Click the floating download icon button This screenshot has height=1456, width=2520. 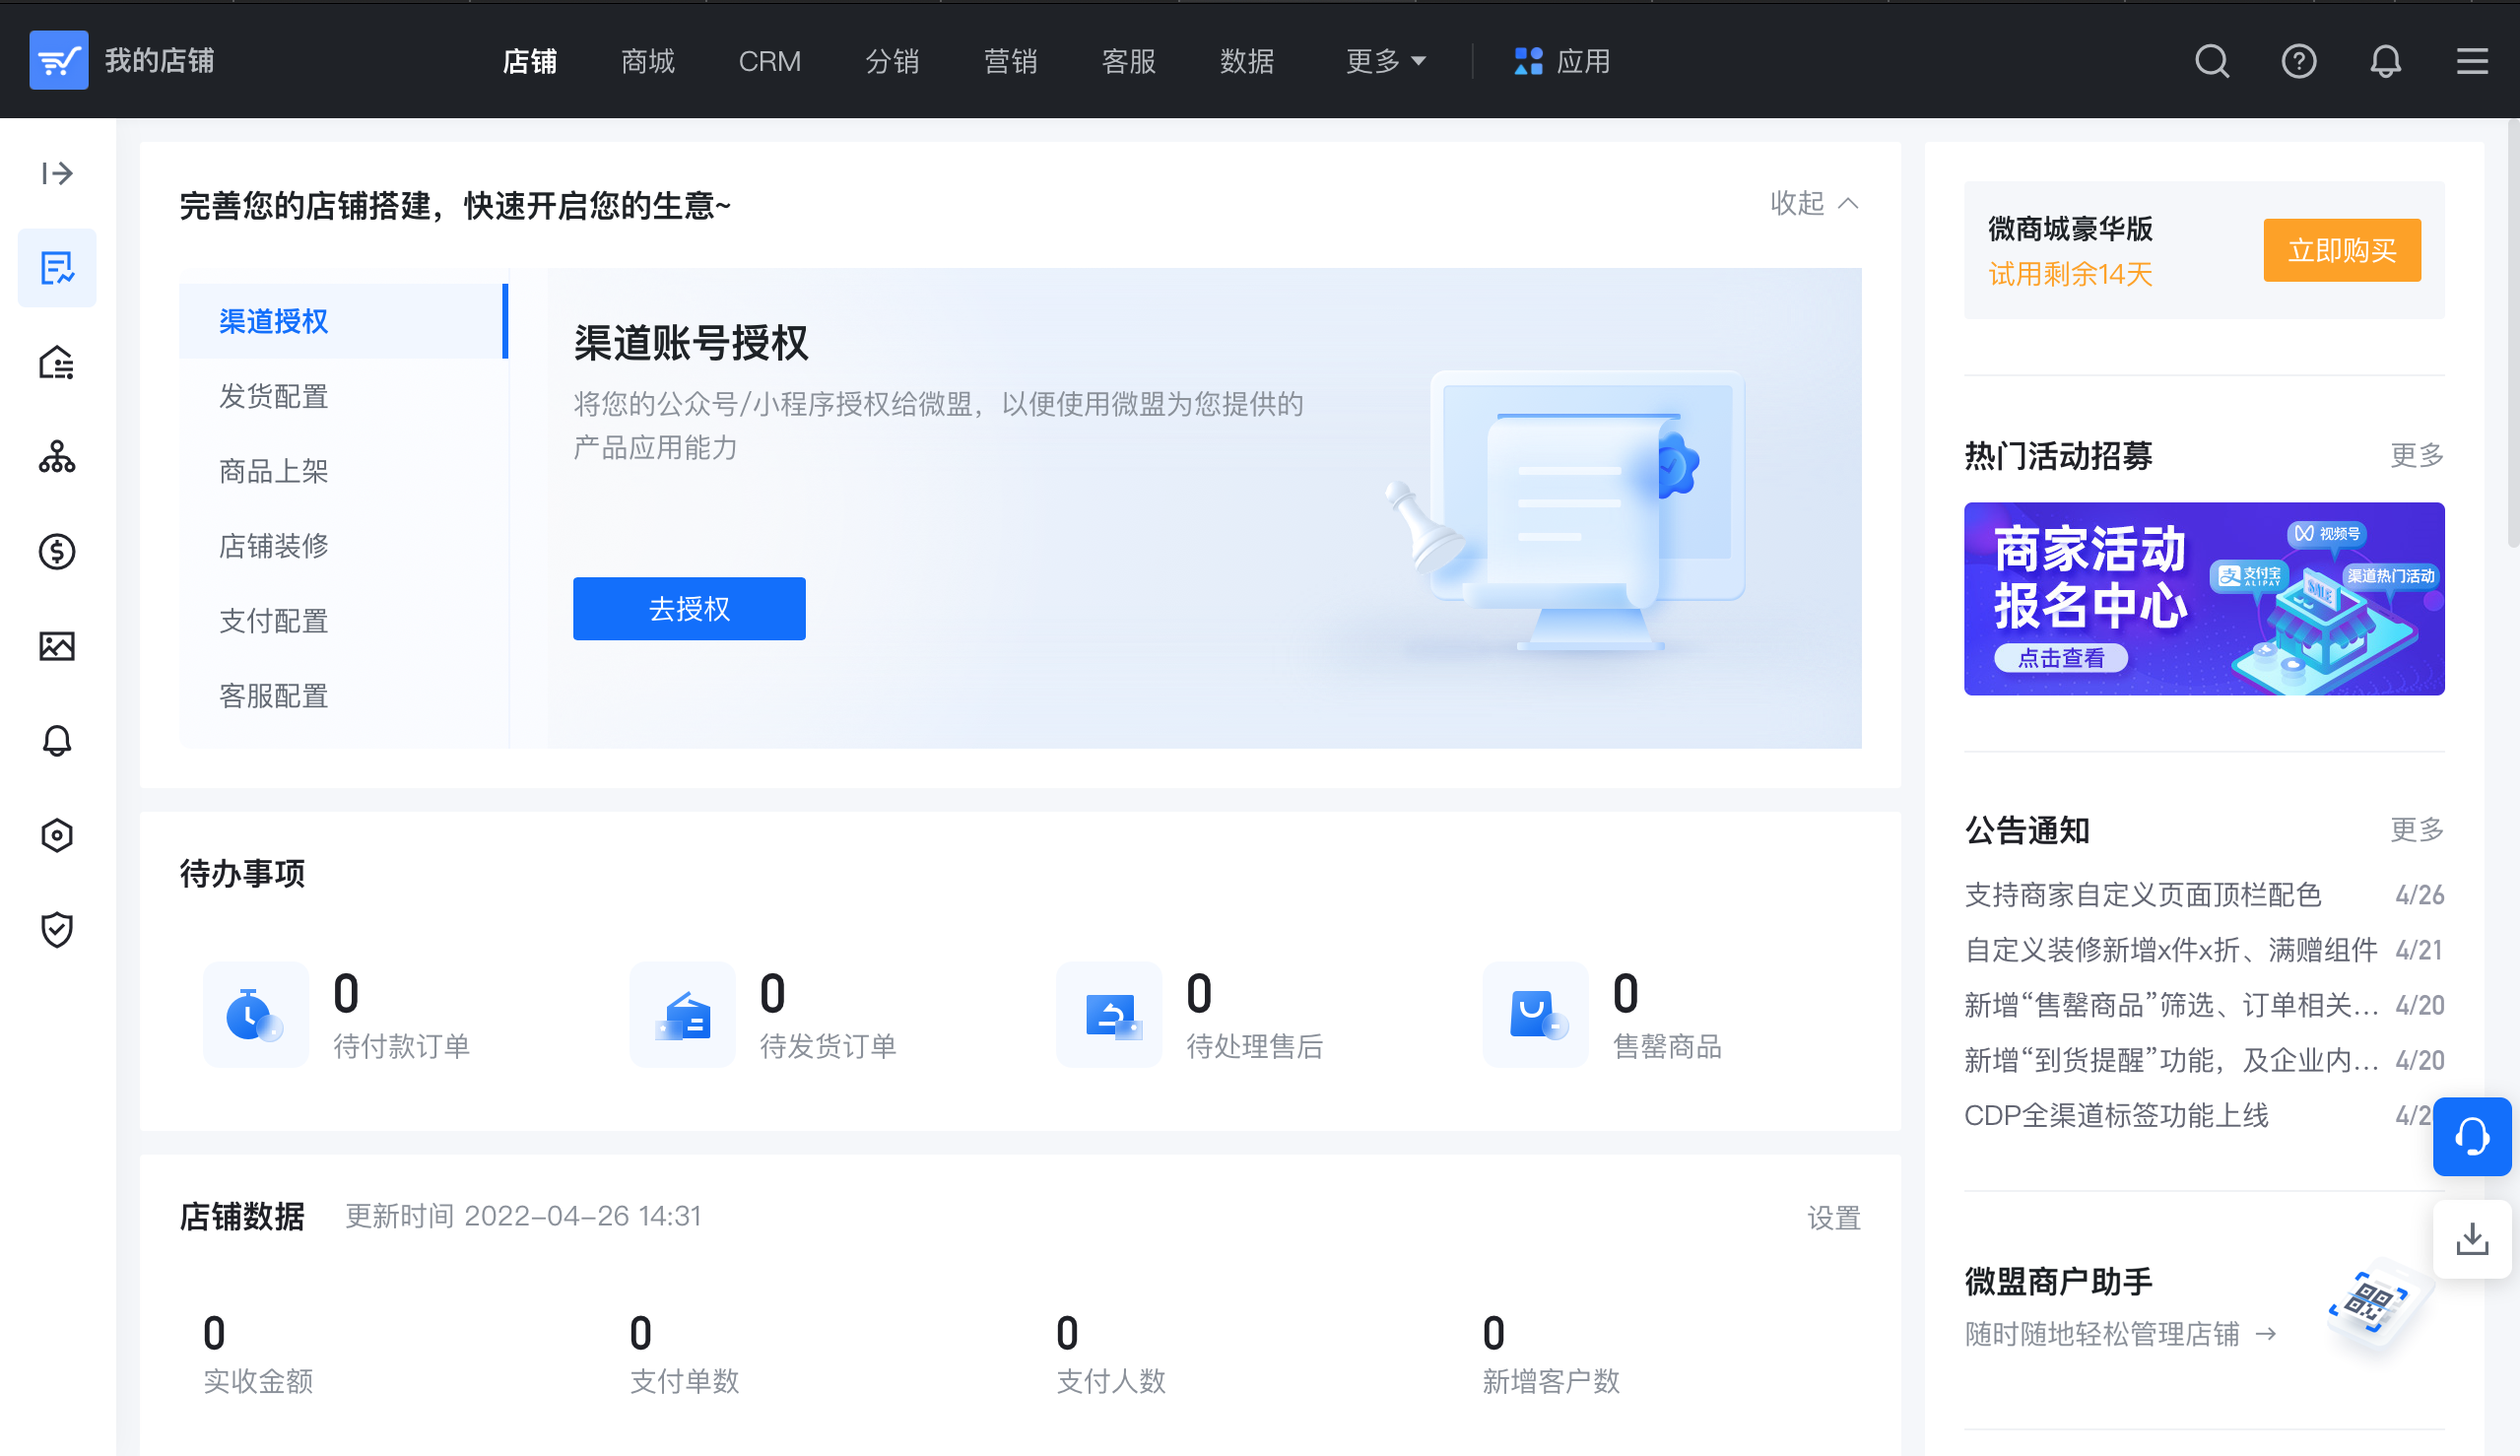tap(2471, 1239)
